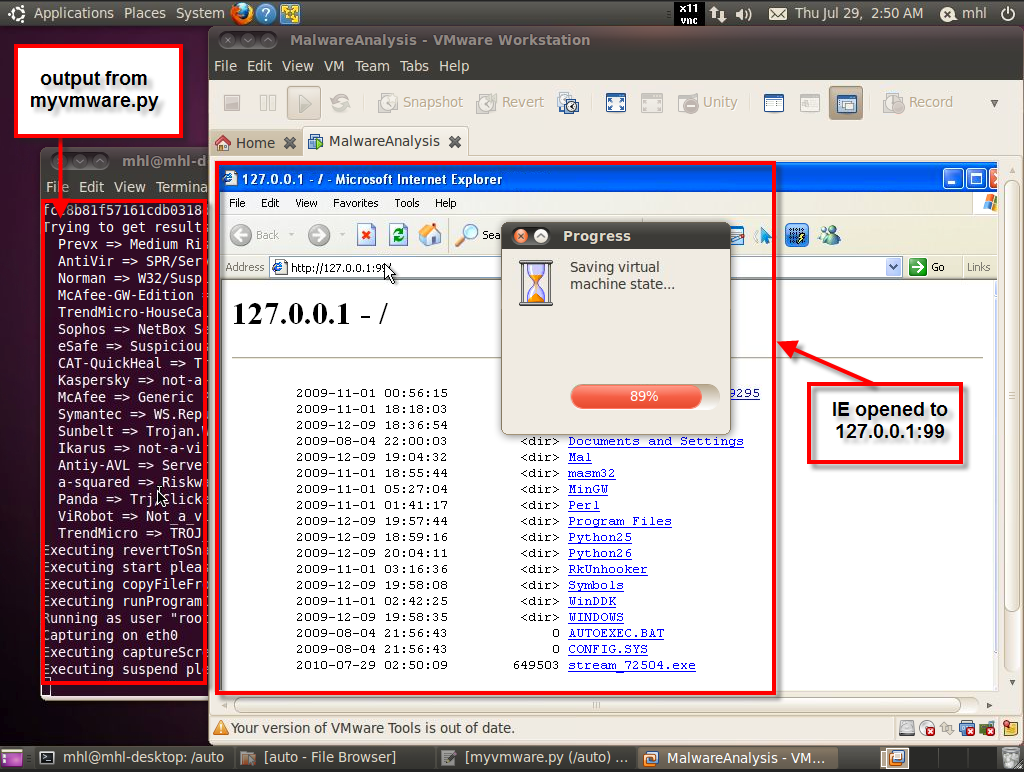Screen dimensions: 1024x772
Task: Click the volume speaker icon in panel
Action: click(743, 14)
